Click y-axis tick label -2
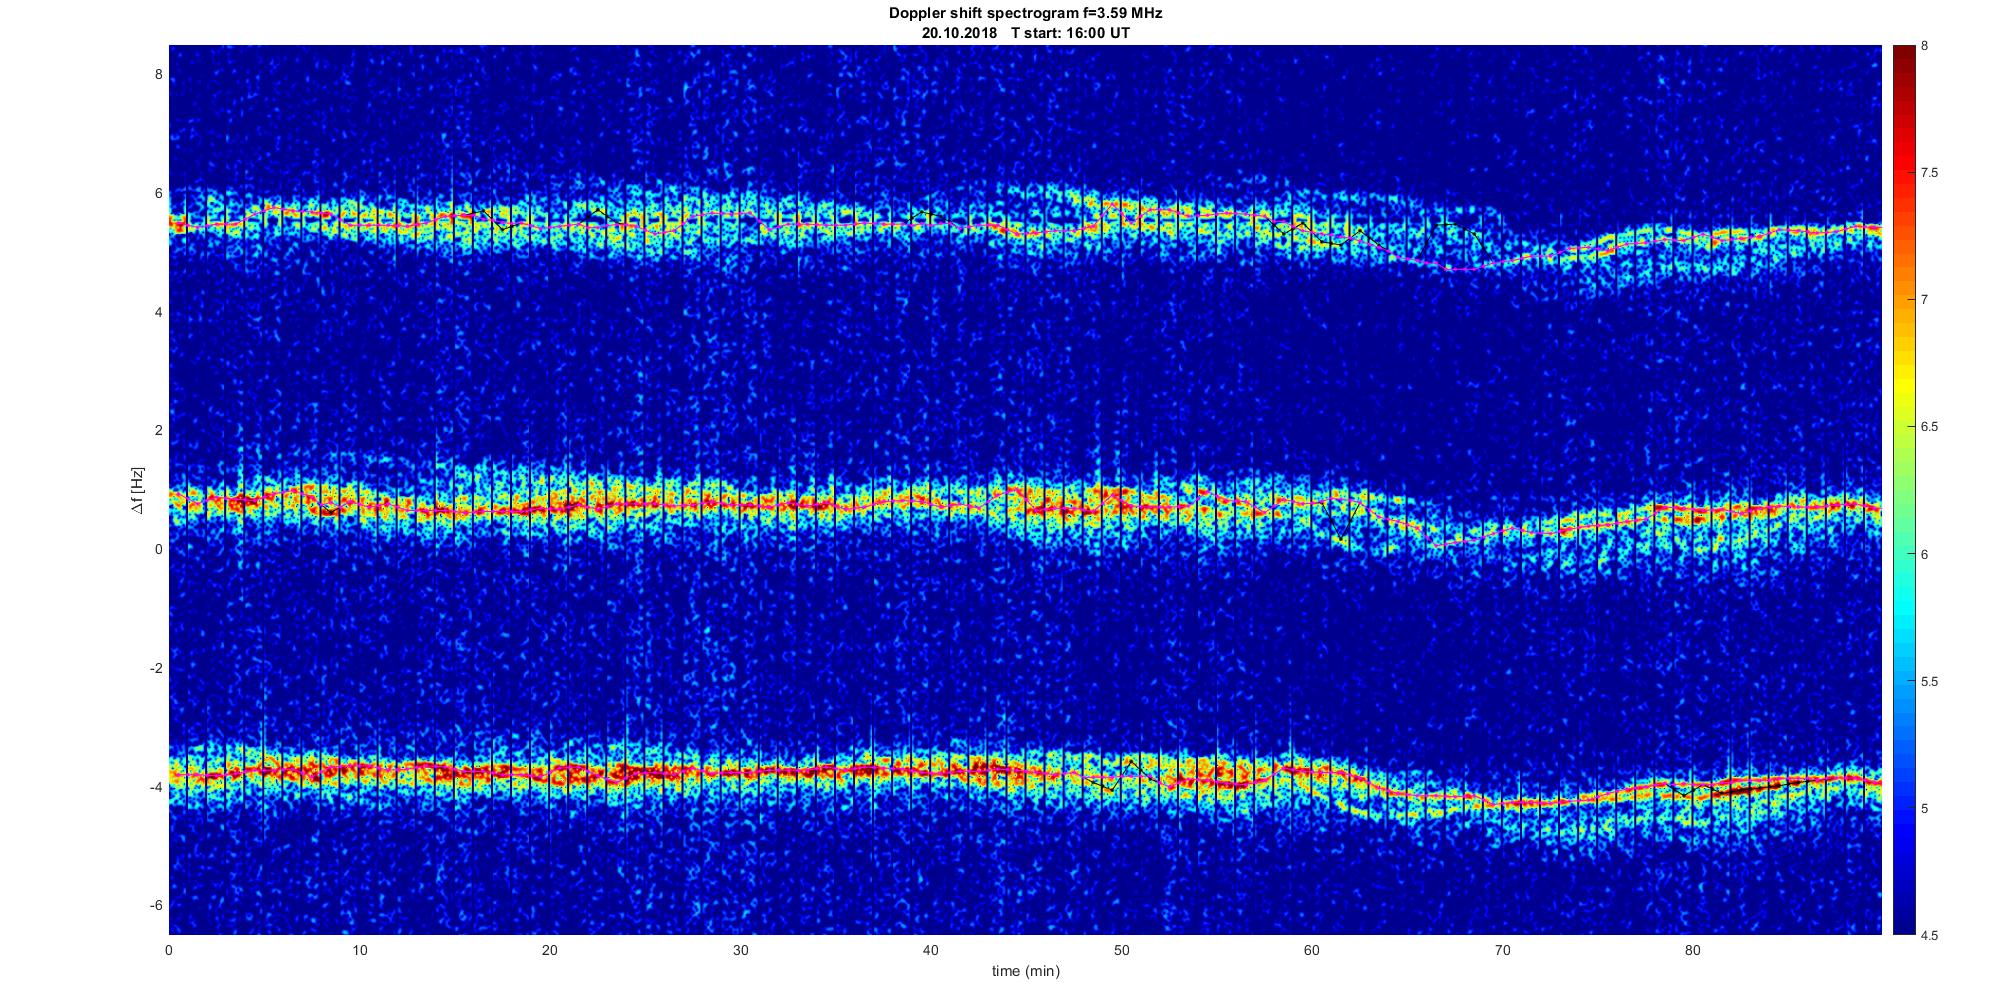This screenshot has height=1003, width=2000. (156, 668)
